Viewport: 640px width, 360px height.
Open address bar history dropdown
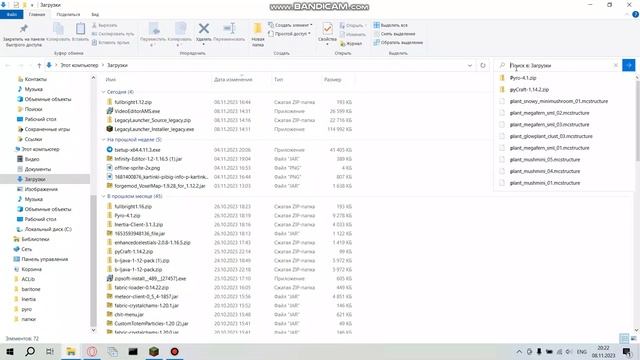[470, 65]
